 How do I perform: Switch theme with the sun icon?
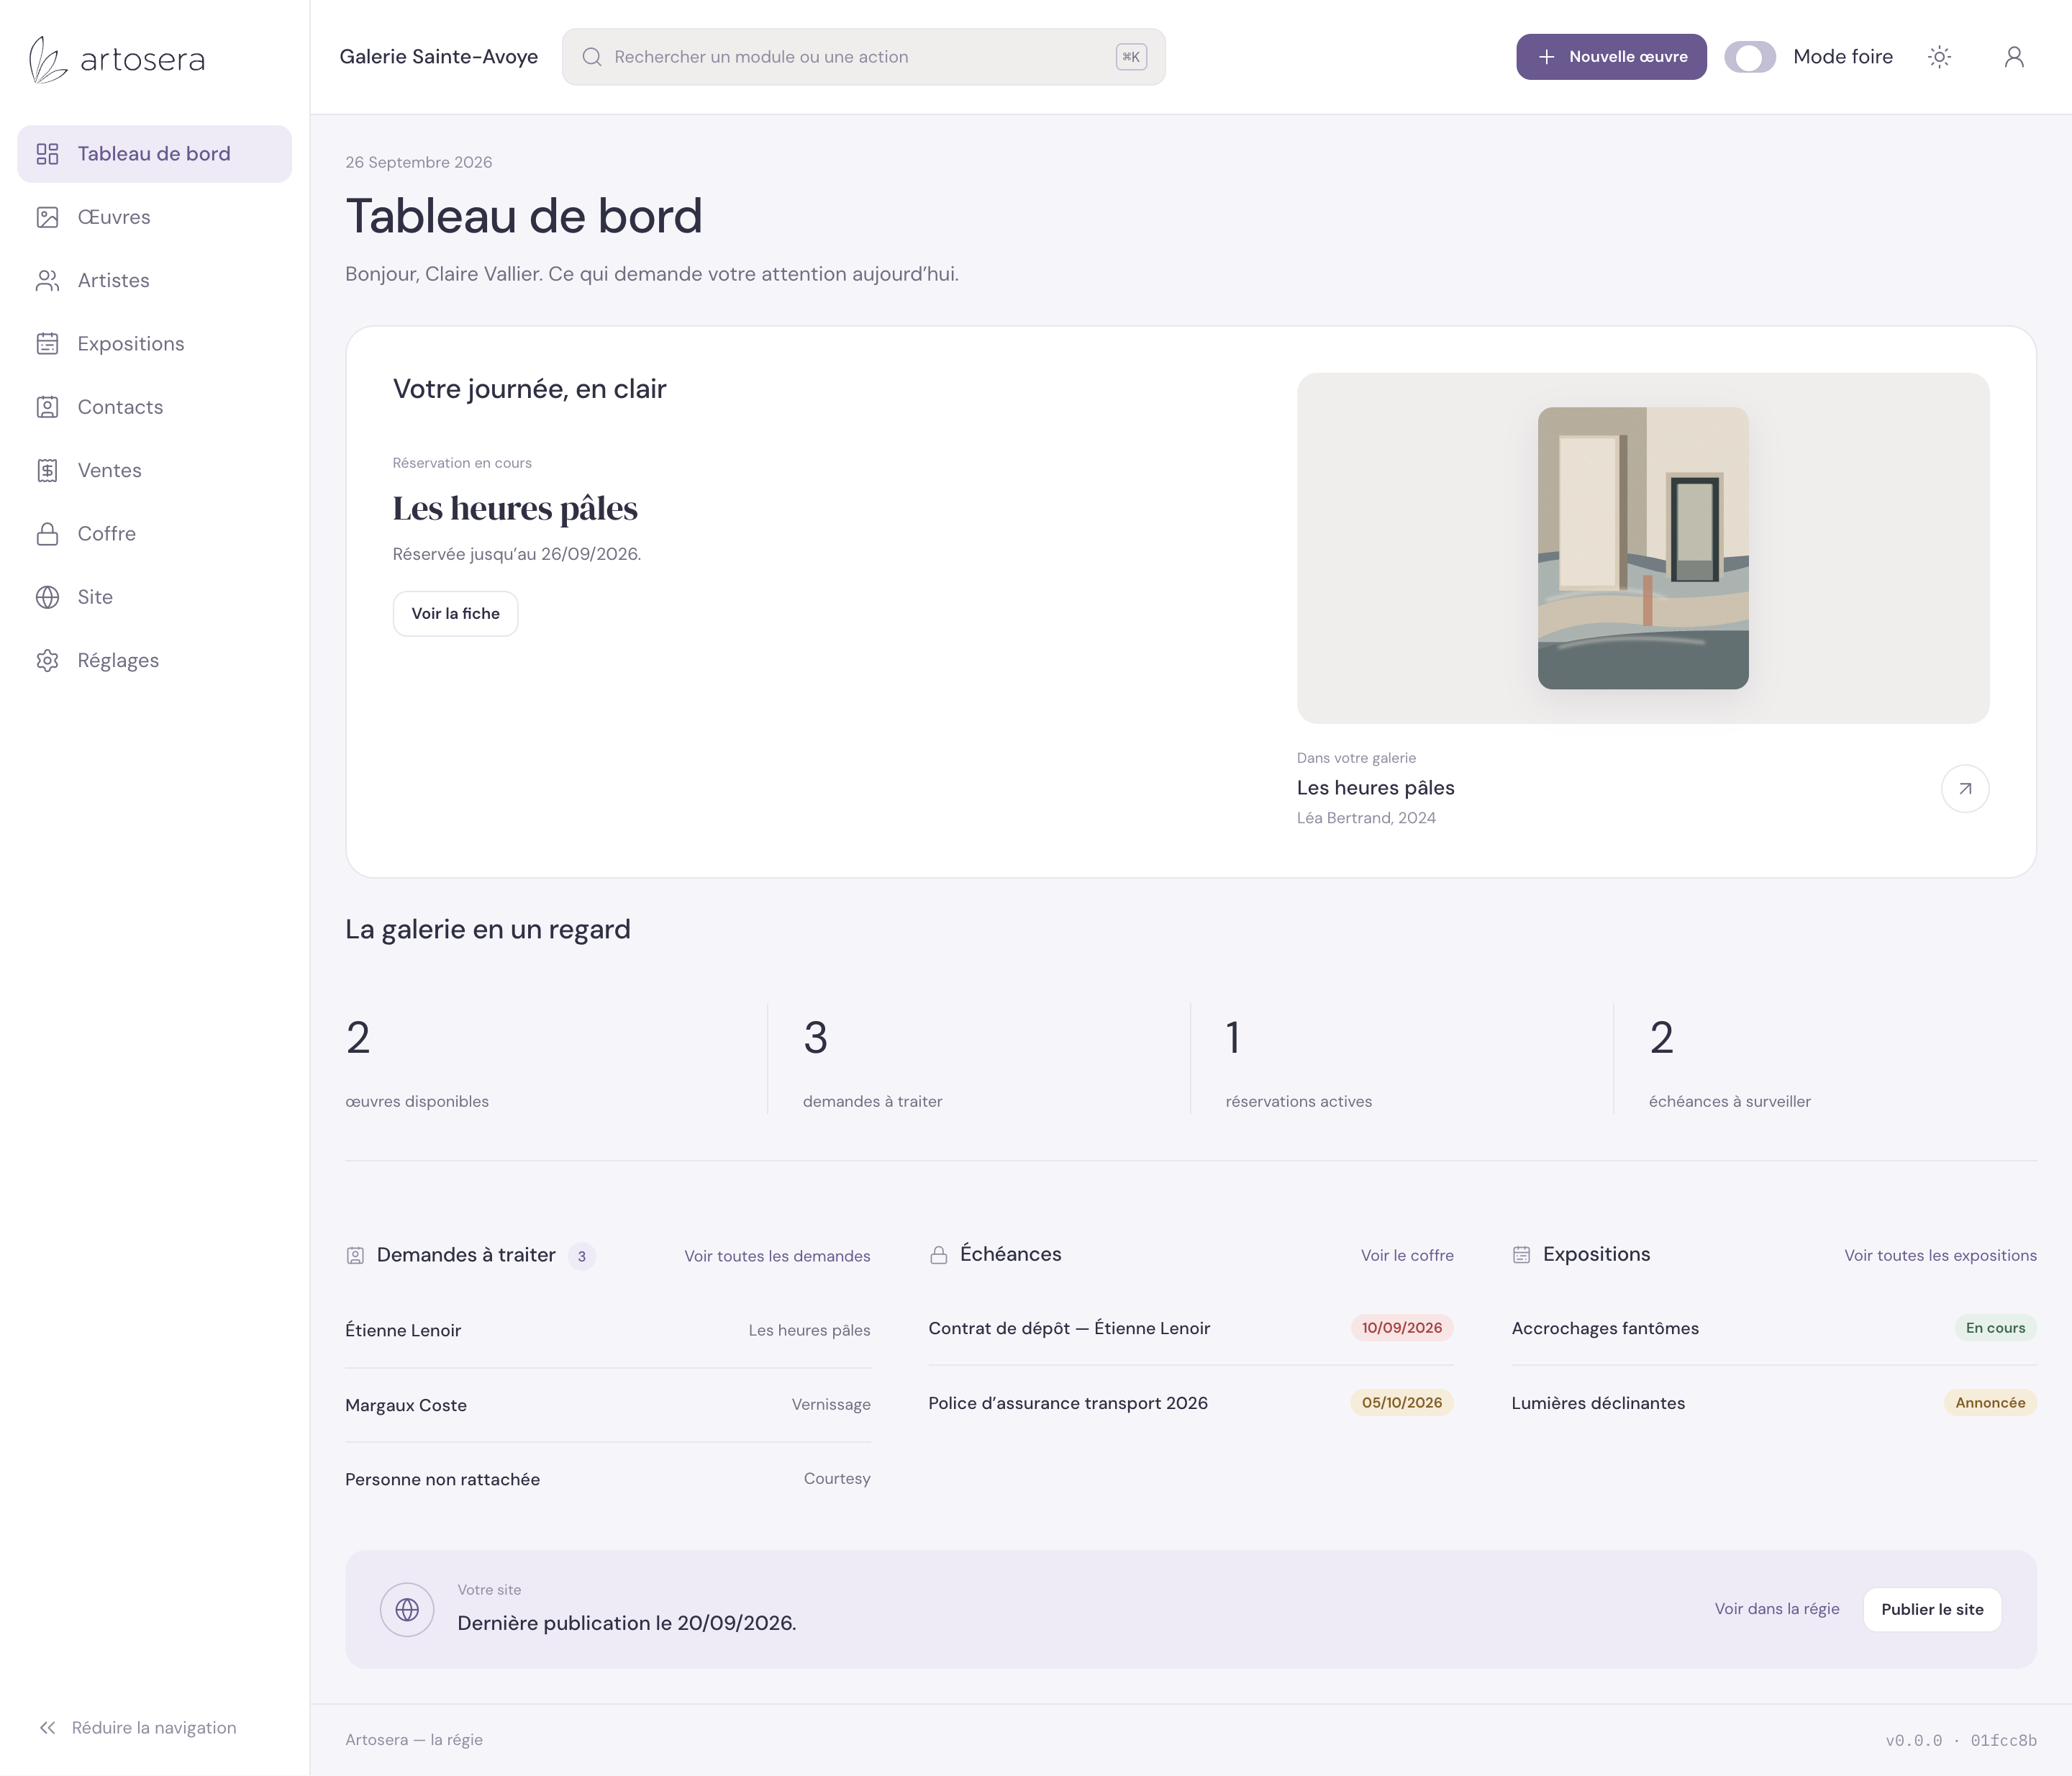pyautogui.click(x=1939, y=57)
